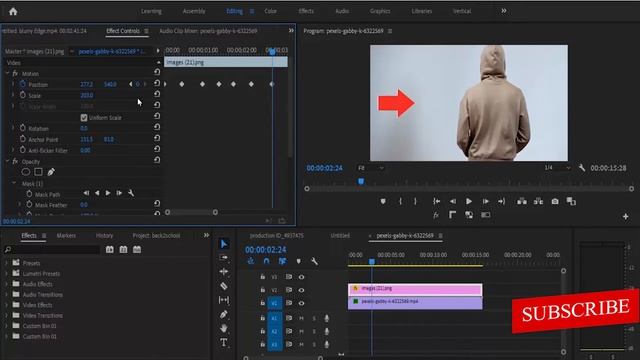Collapse the Mask (1) section
Viewport: 640px width, 360px height.
click(14, 184)
